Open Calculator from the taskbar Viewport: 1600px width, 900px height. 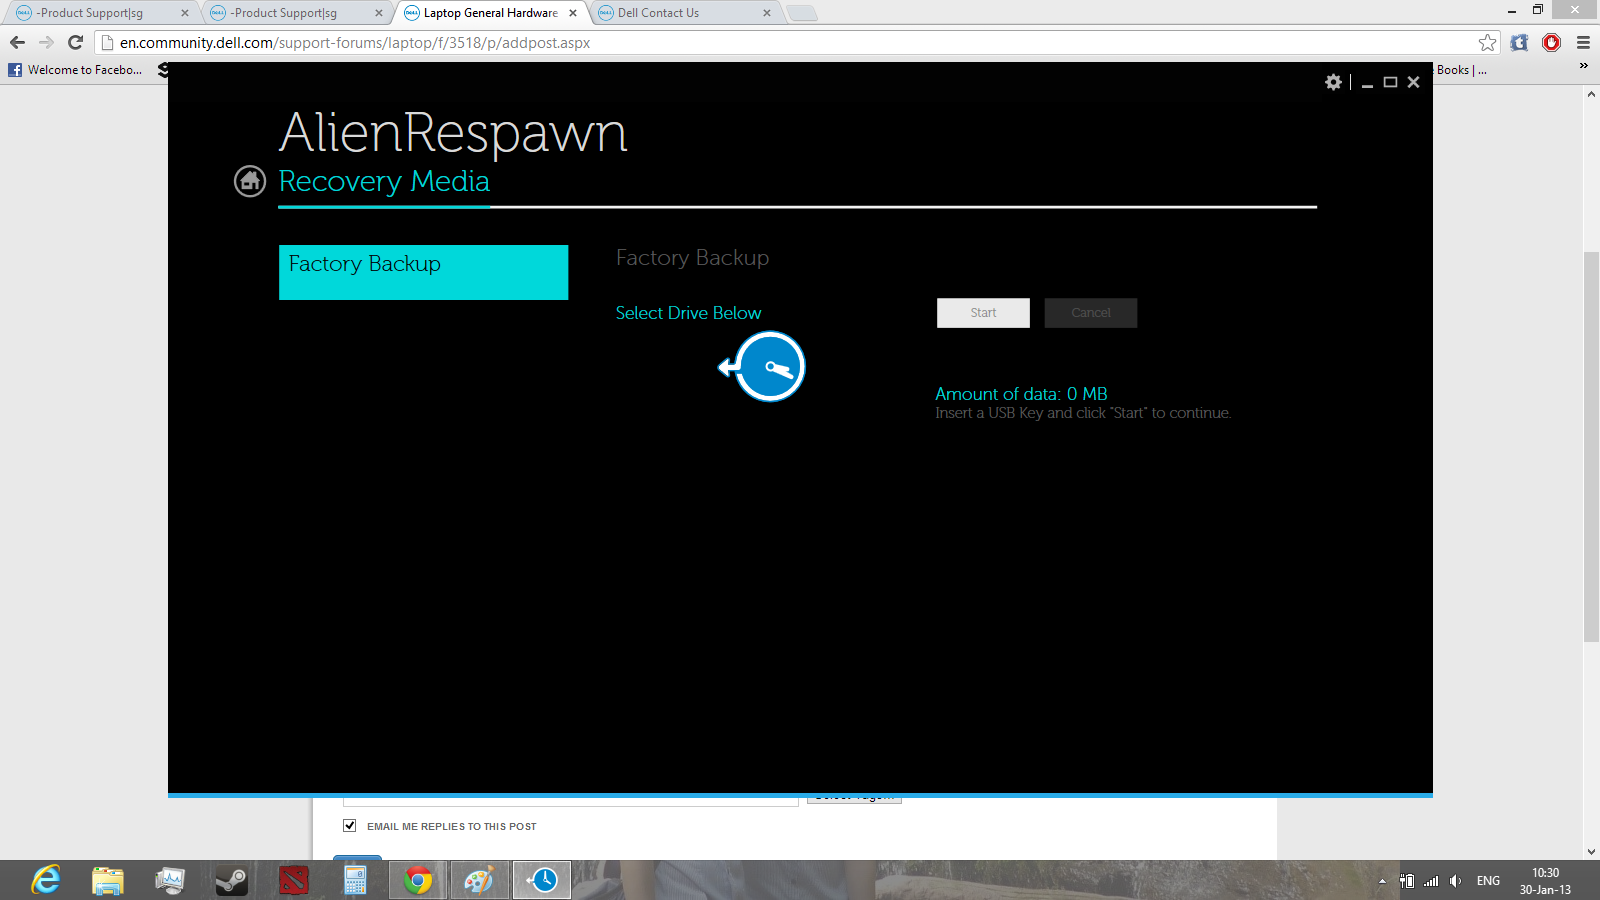coord(355,880)
